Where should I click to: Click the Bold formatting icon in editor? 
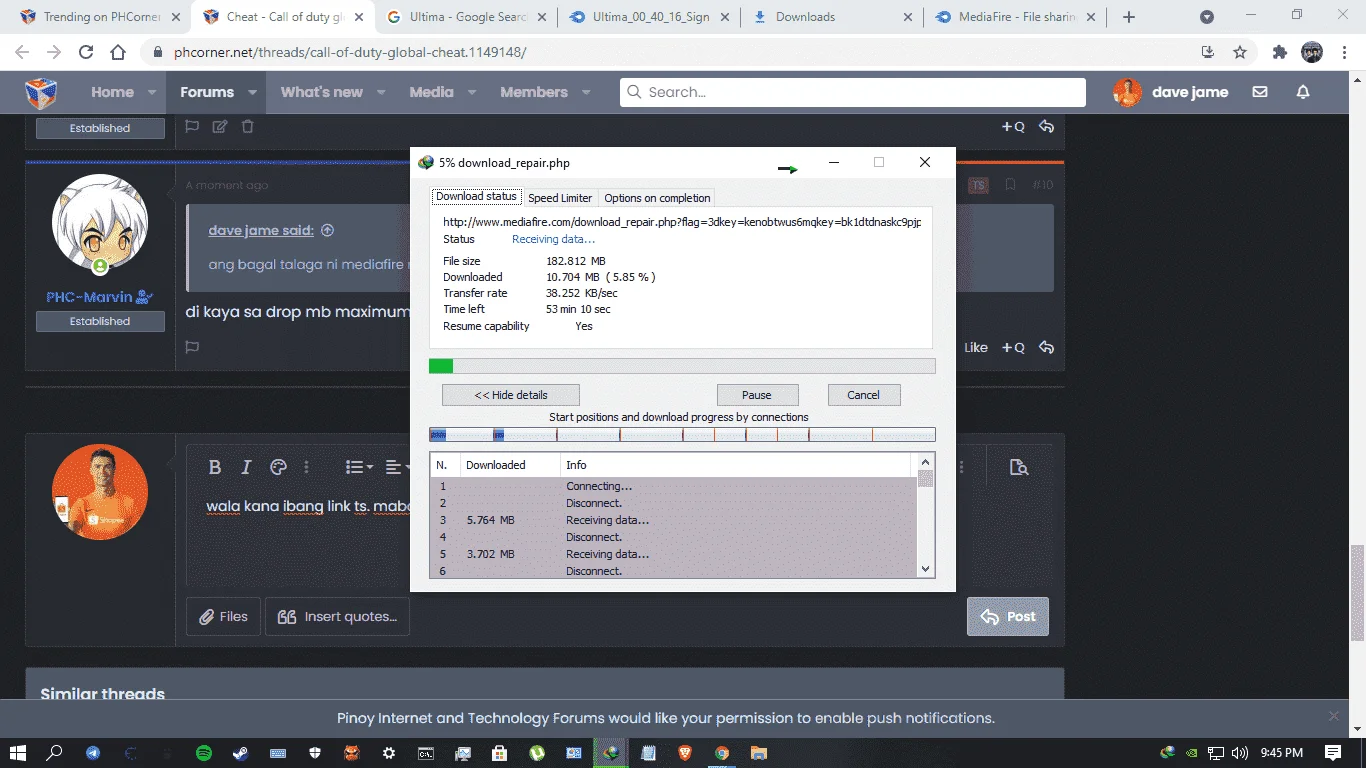(x=215, y=467)
